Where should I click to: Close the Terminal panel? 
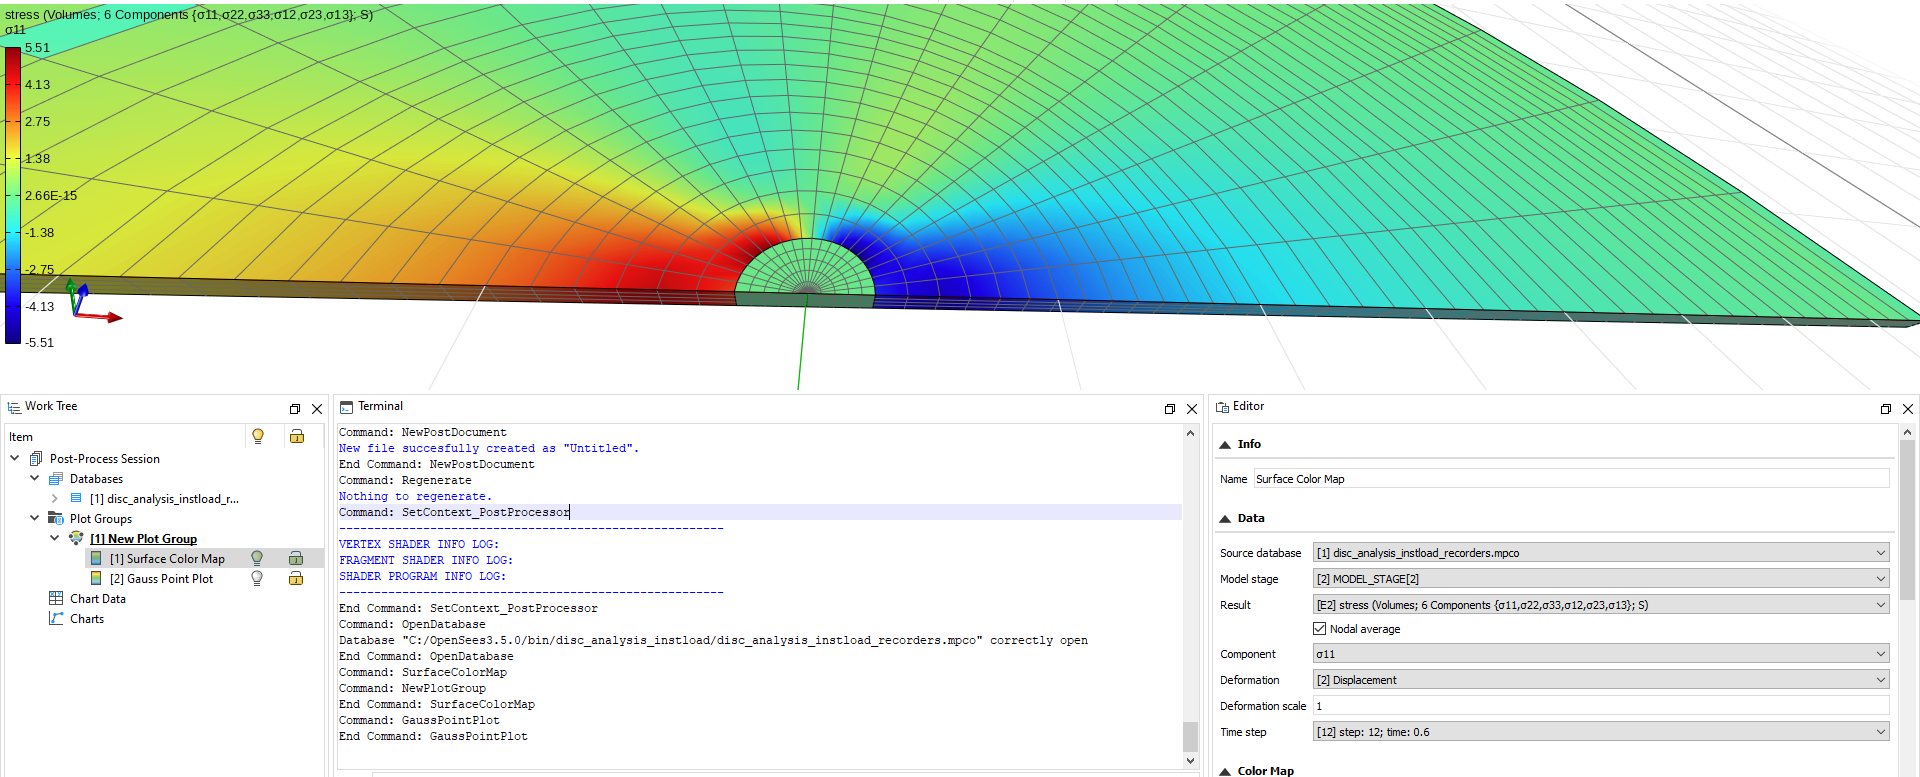(1192, 409)
